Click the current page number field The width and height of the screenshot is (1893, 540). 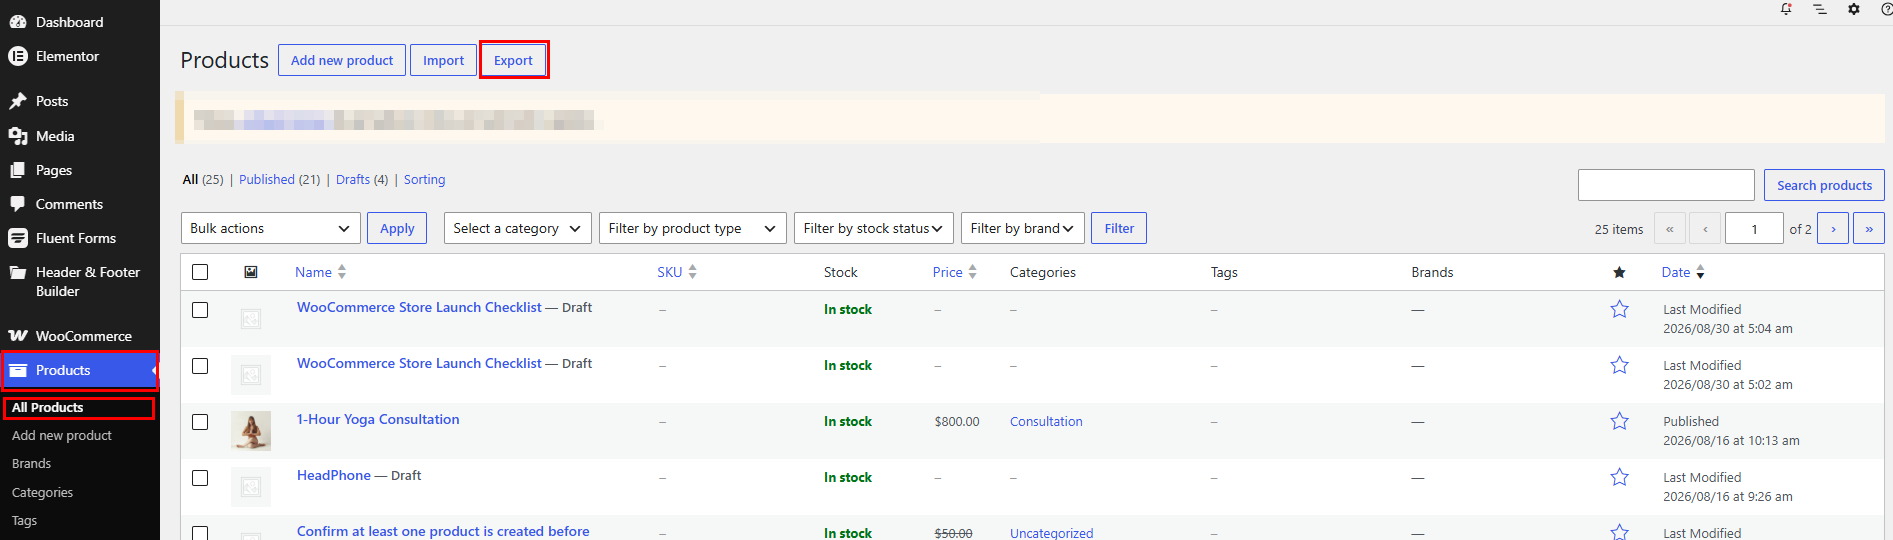tap(1754, 228)
